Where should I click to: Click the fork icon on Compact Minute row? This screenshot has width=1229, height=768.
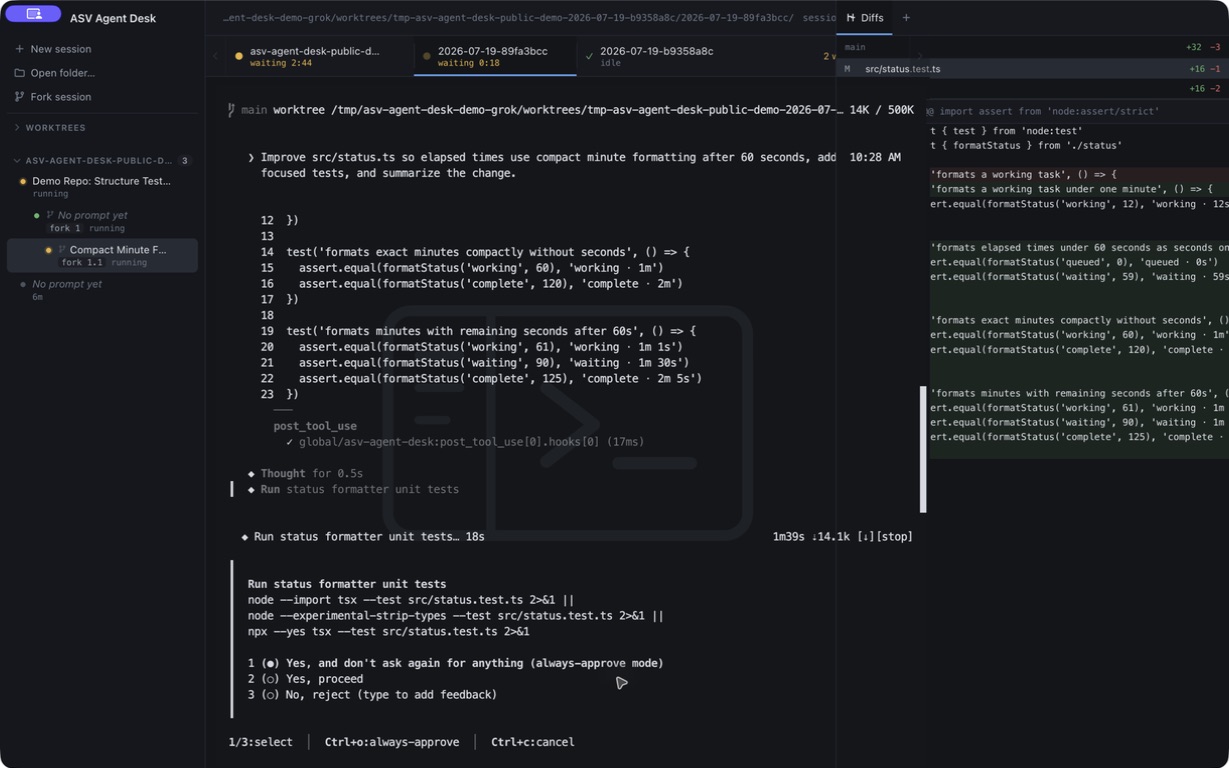coord(62,250)
